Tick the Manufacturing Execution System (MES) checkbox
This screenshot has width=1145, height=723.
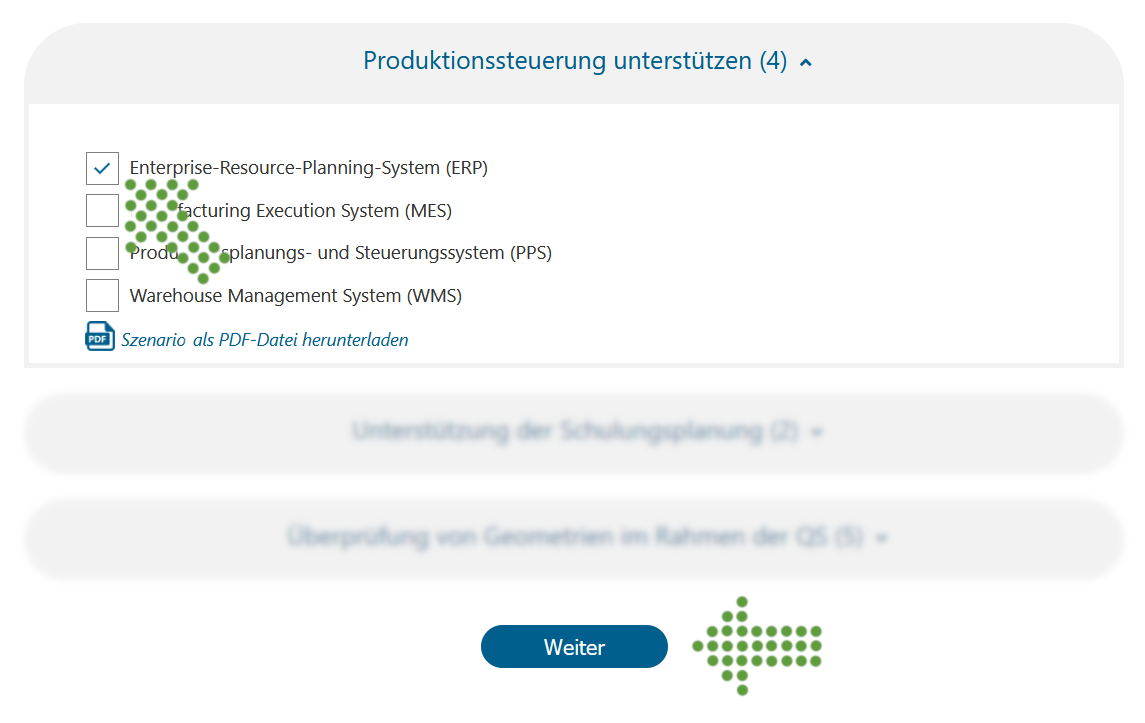pos(102,210)
